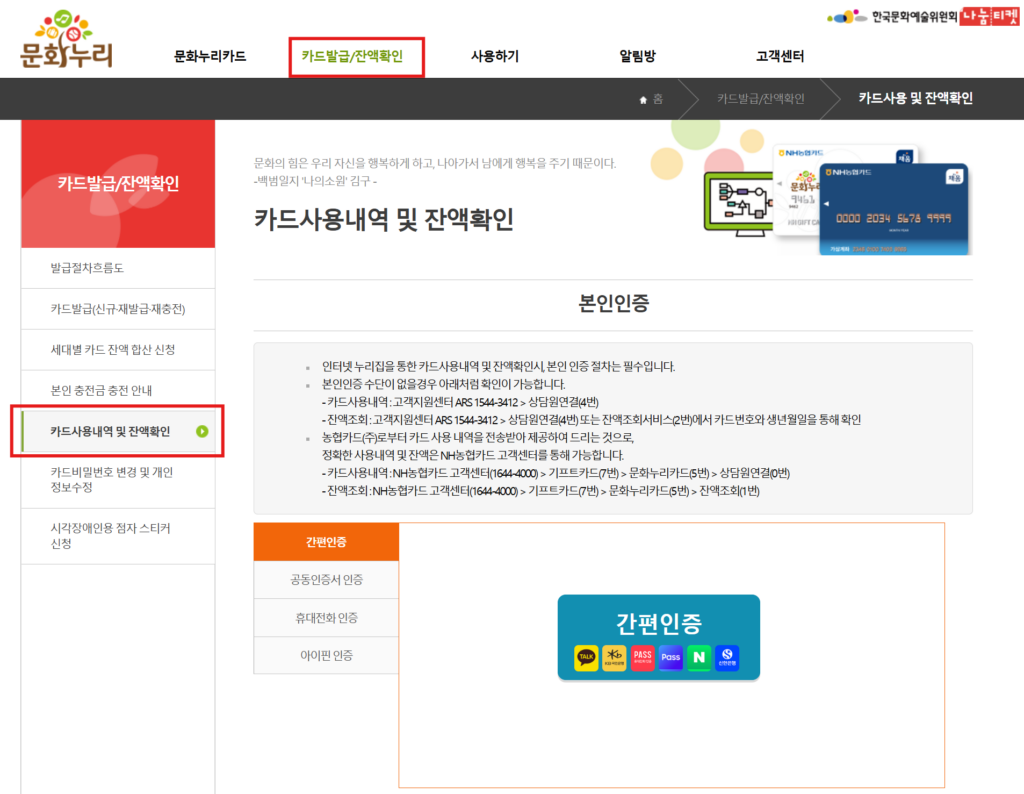Image resolution: width=1024 pixels, height=794 pixels.
Task: Click the line starting '잔액조회 : NH농협카드 고객센터(1644-4000)'
Action: (541, 490)
